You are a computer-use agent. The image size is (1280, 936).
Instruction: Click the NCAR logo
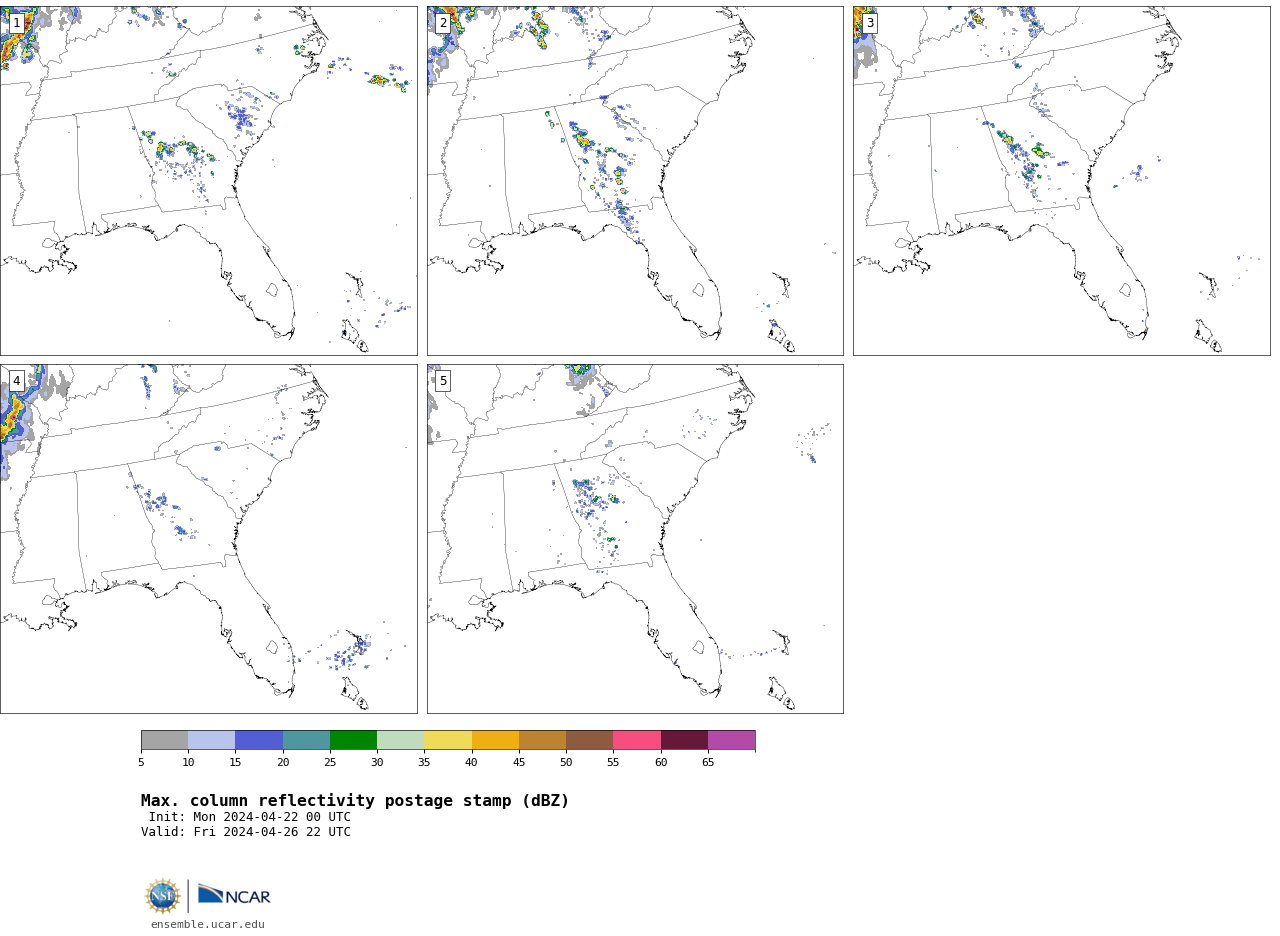[234, 895]
